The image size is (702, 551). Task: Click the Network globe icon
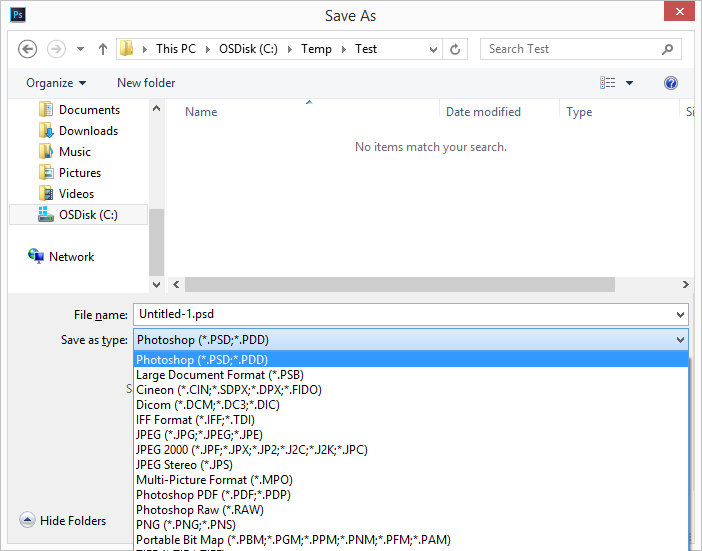(x=36, y=256)
